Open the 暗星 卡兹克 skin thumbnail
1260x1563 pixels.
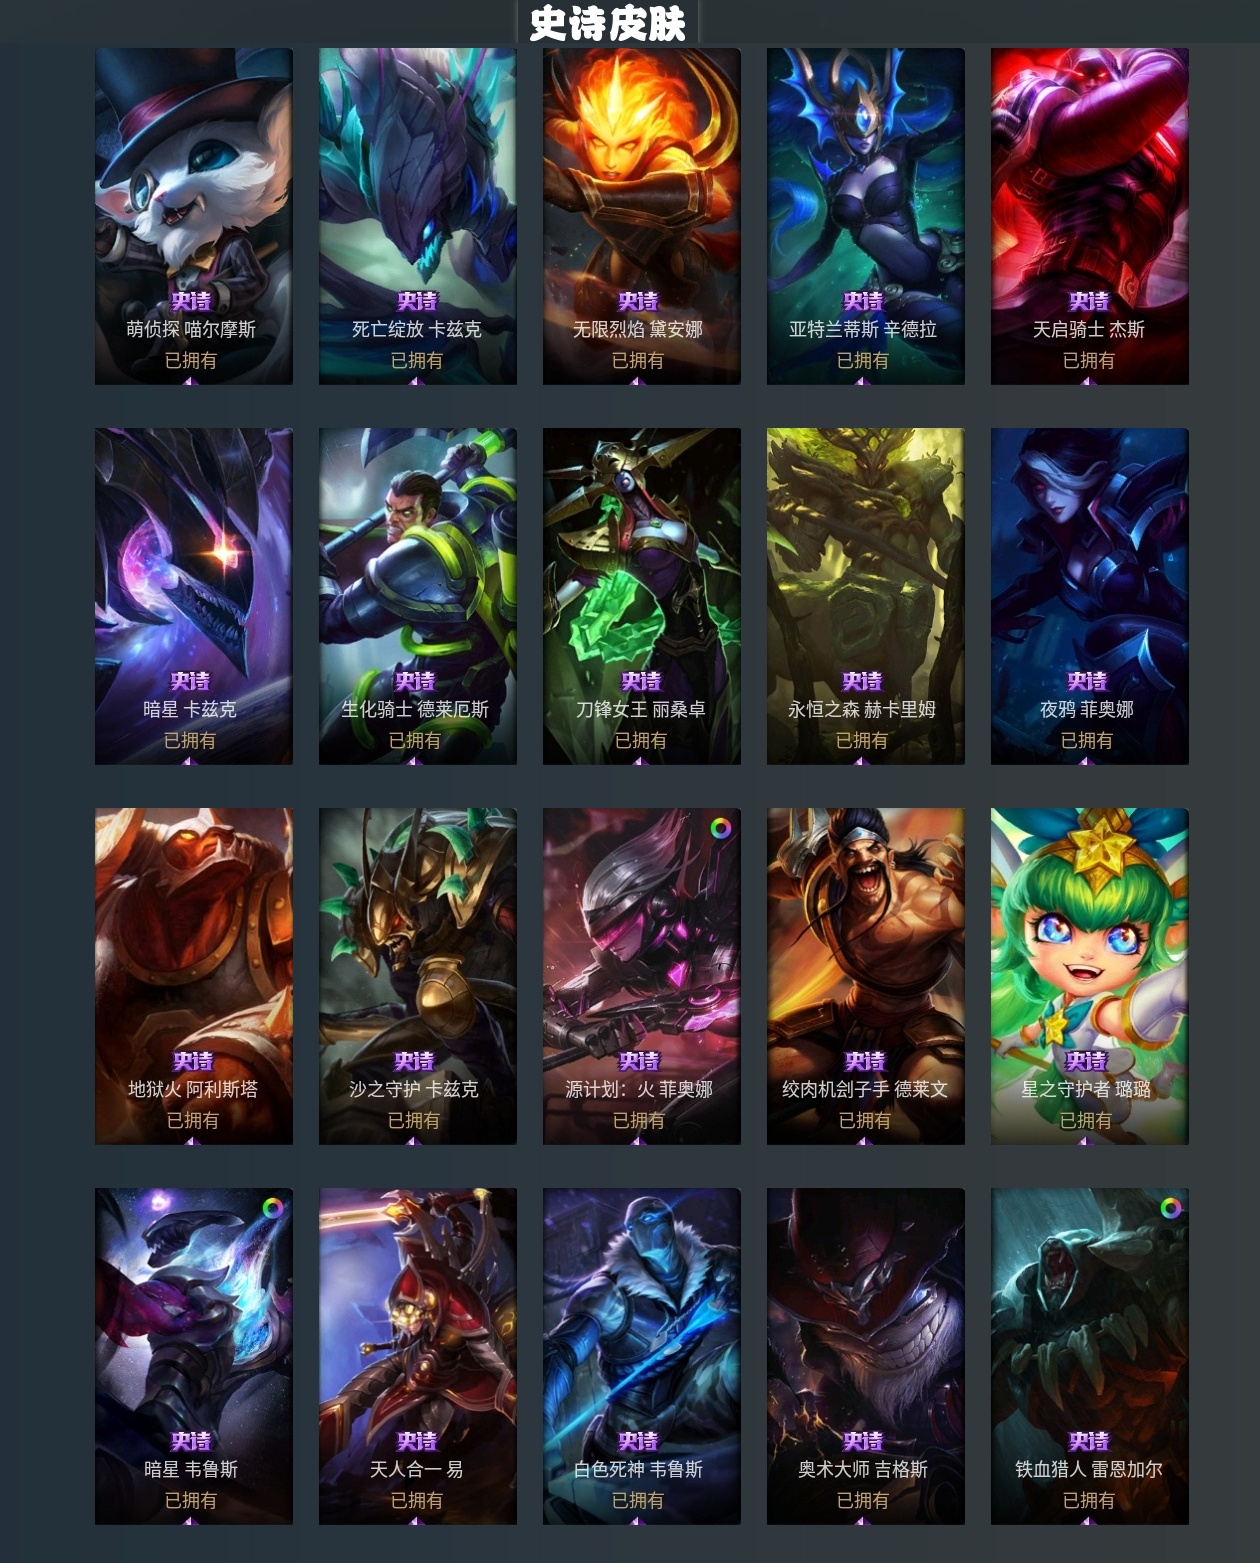pos(194,596)
